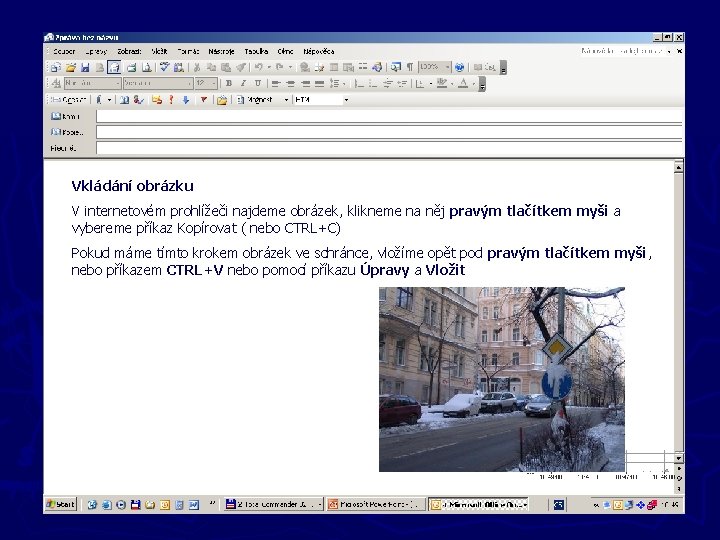Click the Print icon in standard toolbar

click(x=132, y=68)
